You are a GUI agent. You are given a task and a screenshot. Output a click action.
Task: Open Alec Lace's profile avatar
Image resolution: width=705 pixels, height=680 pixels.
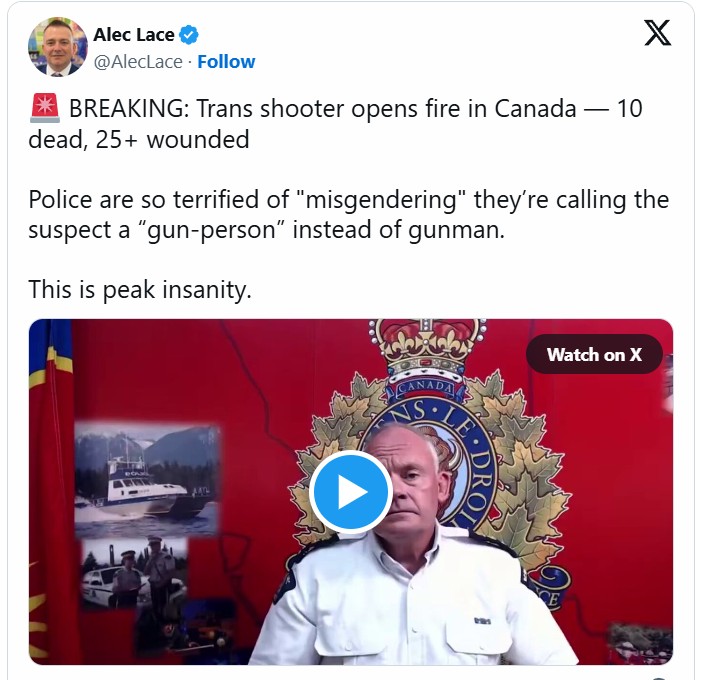tap(58, 47)
